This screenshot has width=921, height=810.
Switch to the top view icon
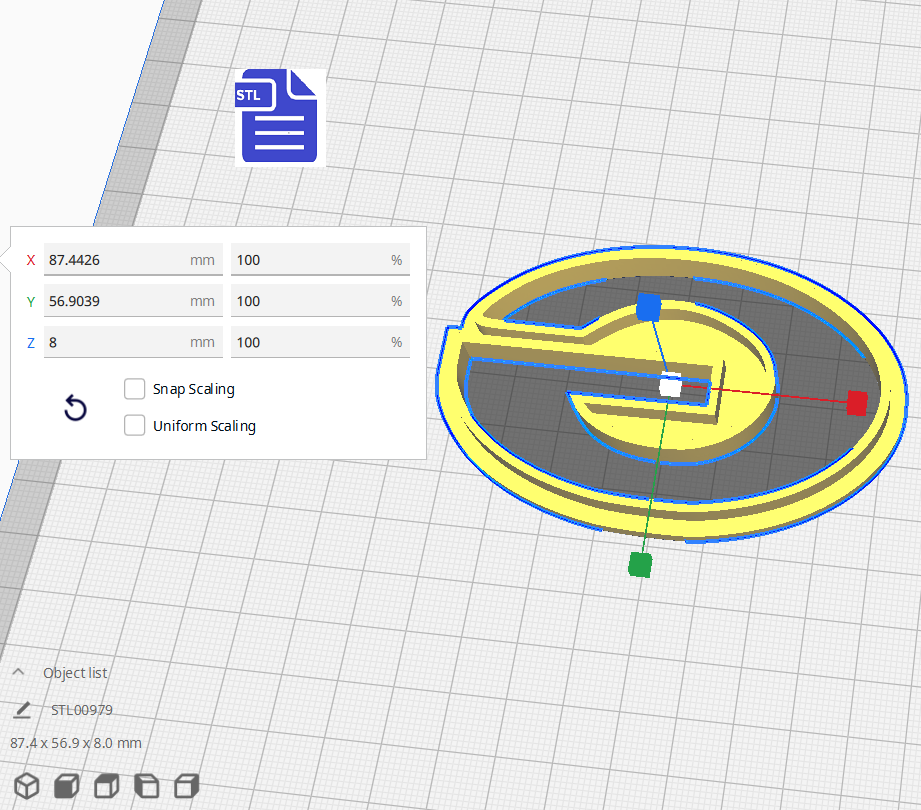[x=106, y=786]
